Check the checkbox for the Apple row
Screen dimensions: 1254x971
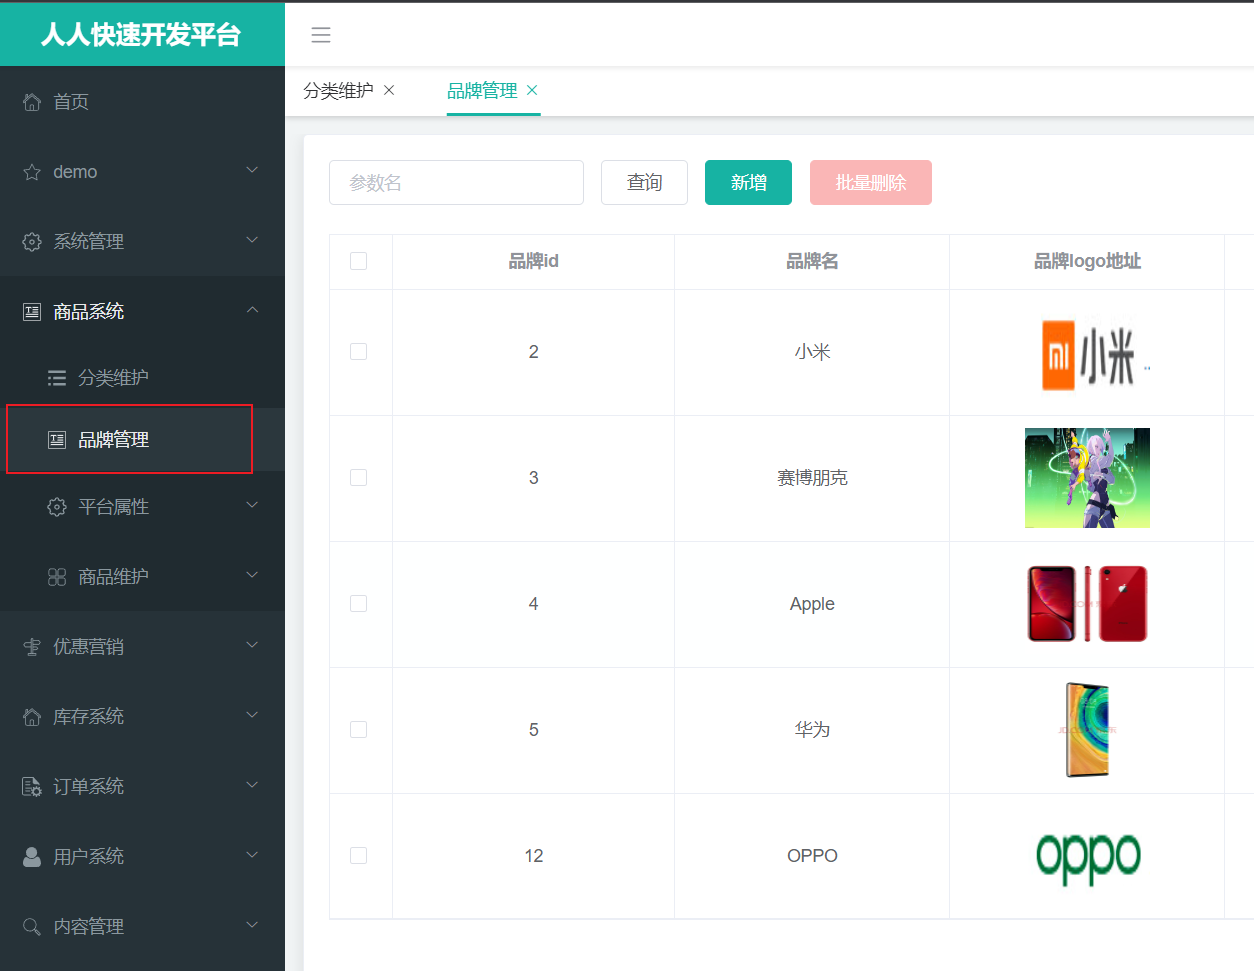(x=359, y=604)
